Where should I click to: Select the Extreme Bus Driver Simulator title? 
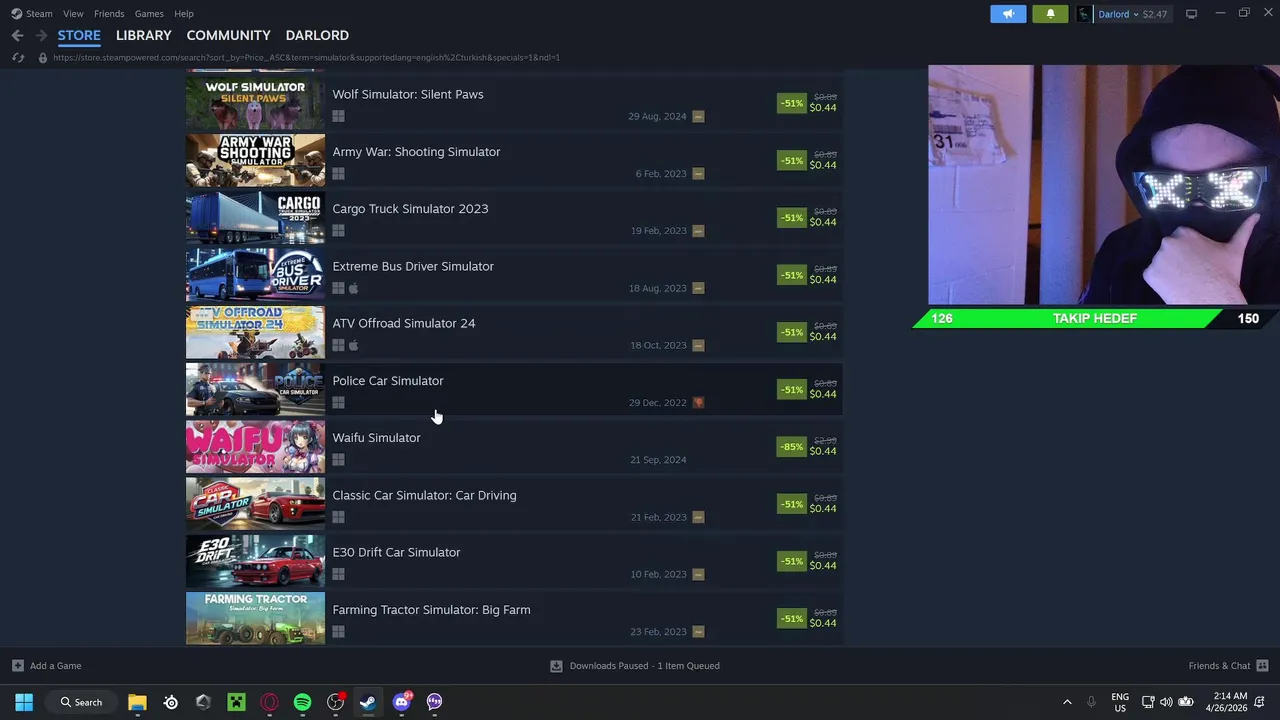coord(413,266)
